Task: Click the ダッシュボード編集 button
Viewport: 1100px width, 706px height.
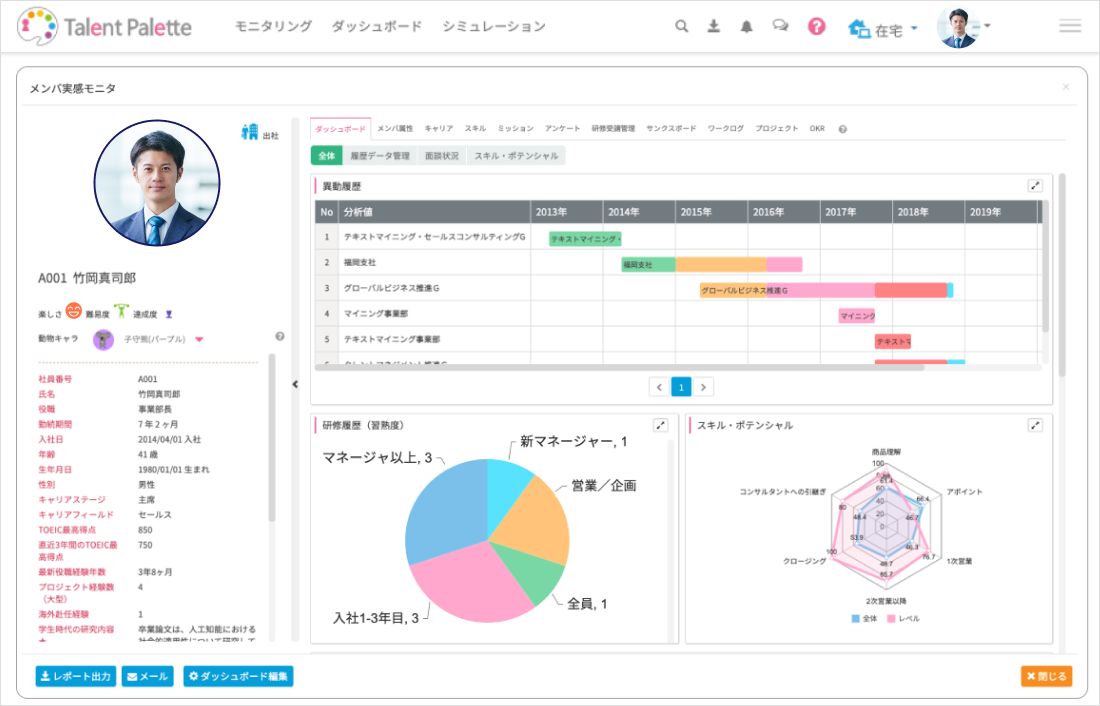Action: (238, 677)
